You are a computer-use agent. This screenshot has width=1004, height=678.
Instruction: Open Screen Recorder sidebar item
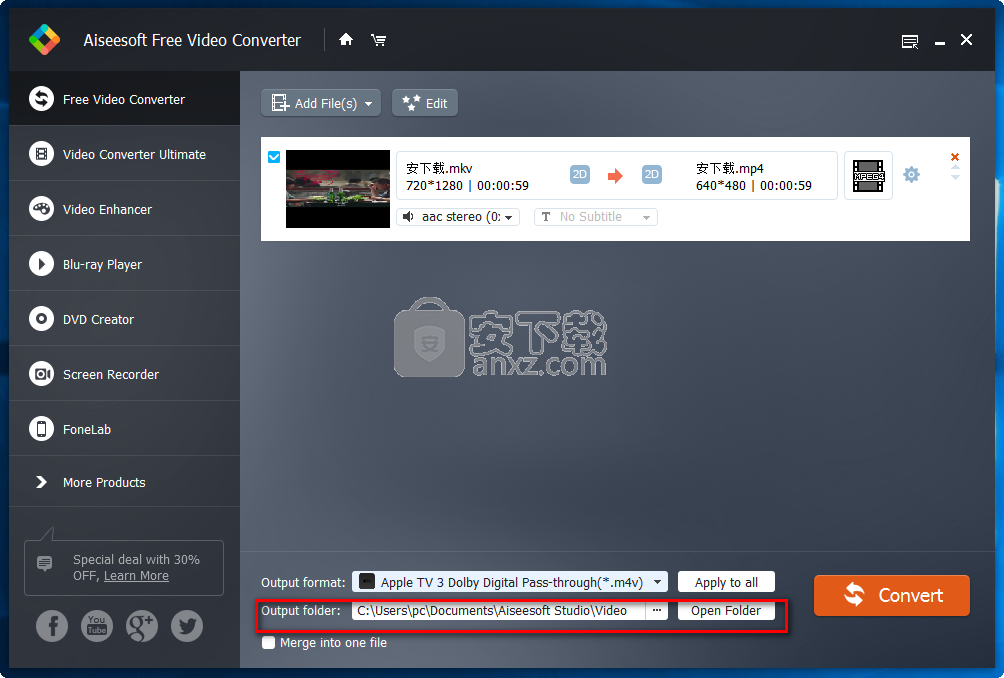click(125, 375)
